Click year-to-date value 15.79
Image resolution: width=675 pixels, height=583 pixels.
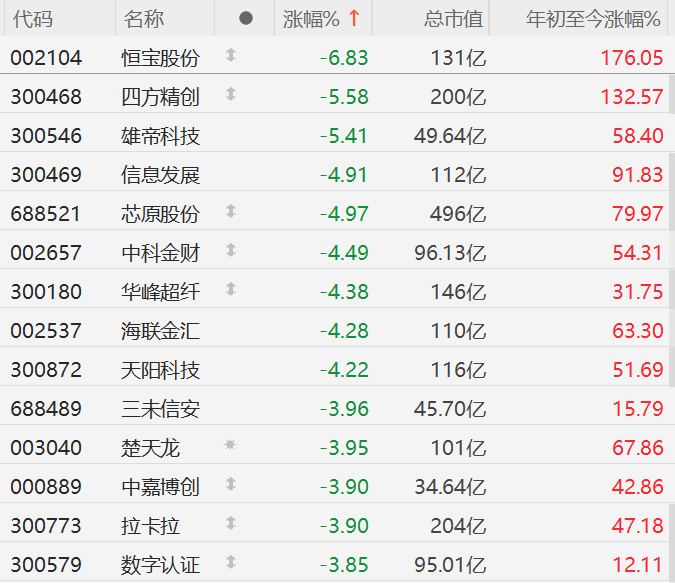(x=638, y=409)
